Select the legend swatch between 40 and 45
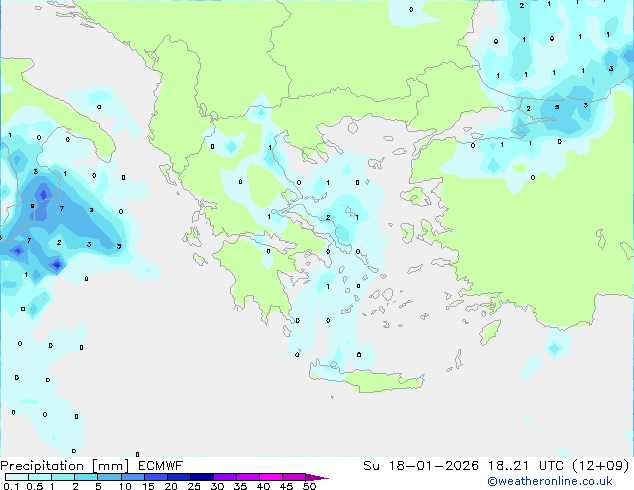Image resolution: width=634 pixels, height=490 pixels. [274, 477]
